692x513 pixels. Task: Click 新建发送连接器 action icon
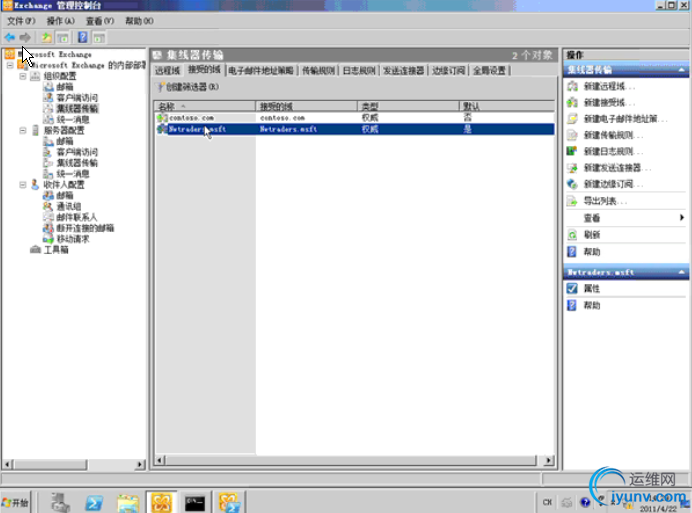tap(572, 168)
